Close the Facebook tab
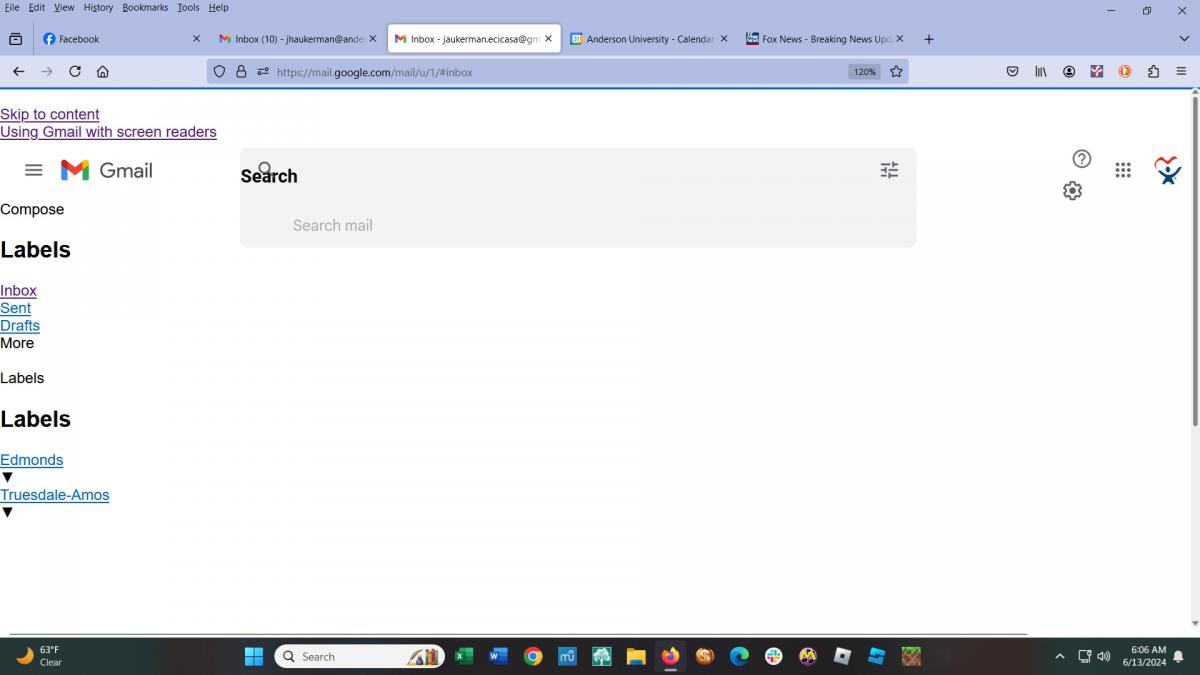 tap(196, 39)
